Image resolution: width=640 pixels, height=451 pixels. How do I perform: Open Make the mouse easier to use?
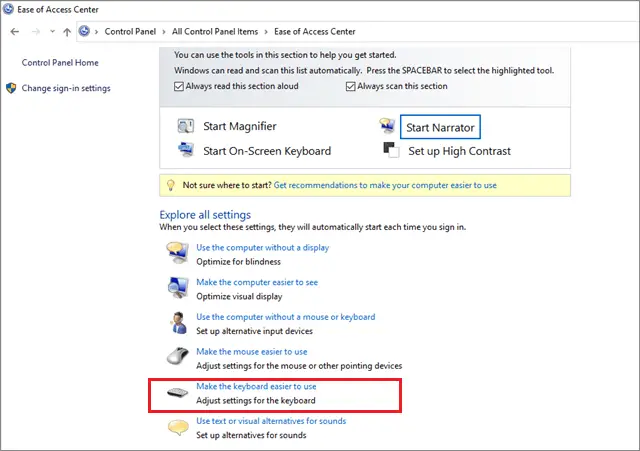point(251,351)
